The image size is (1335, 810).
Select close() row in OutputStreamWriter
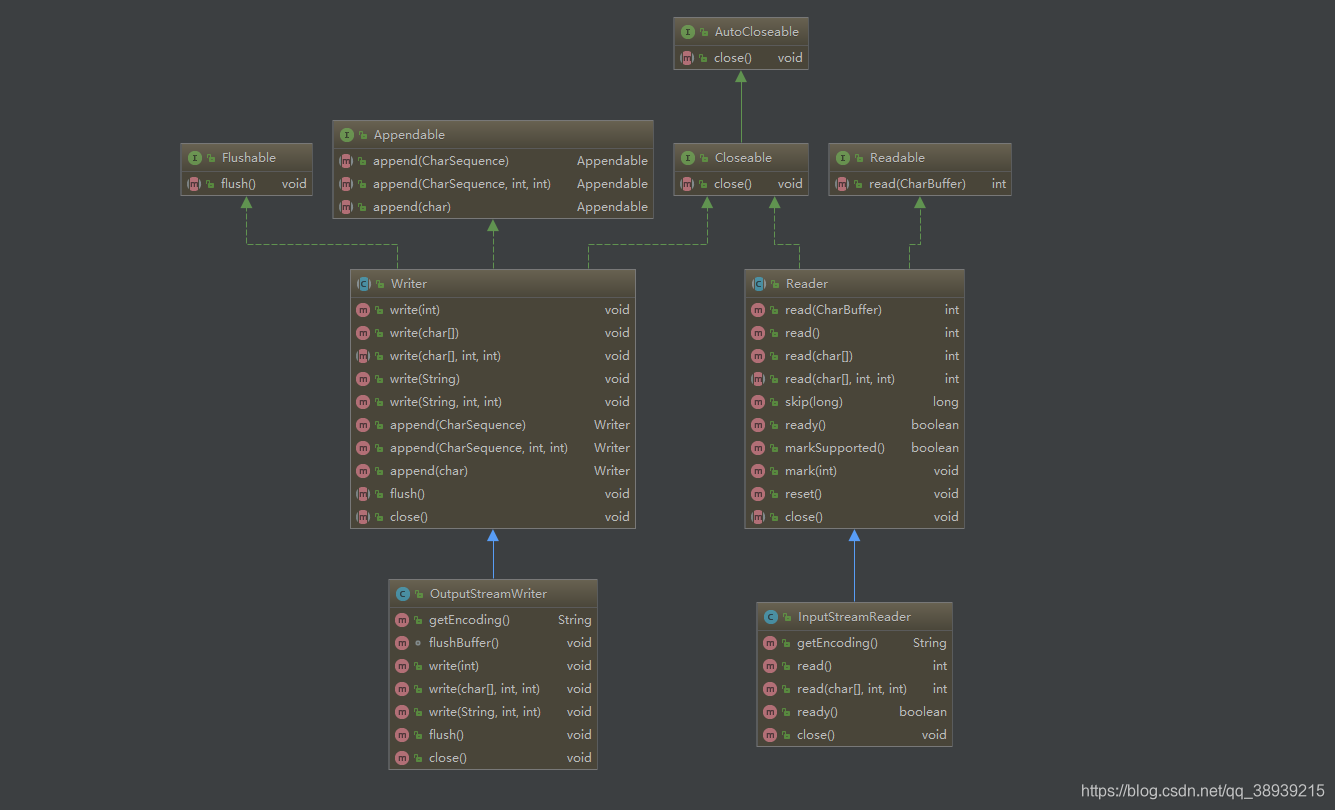493,758
